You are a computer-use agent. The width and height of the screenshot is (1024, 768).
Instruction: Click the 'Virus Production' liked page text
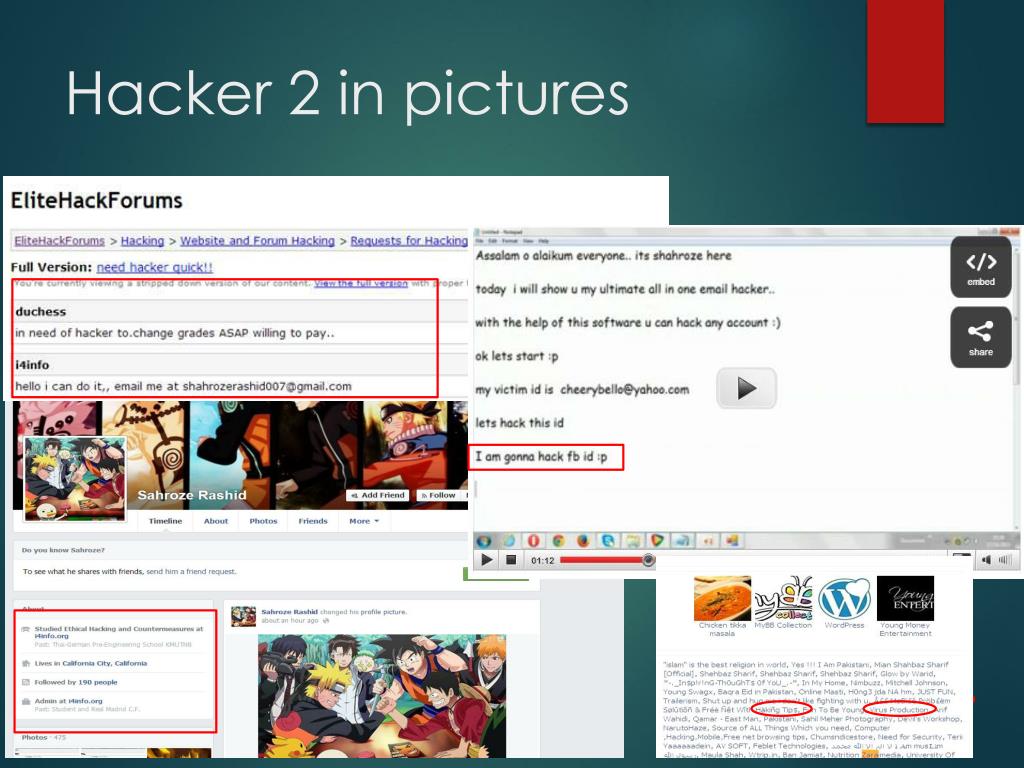(900, 710)
